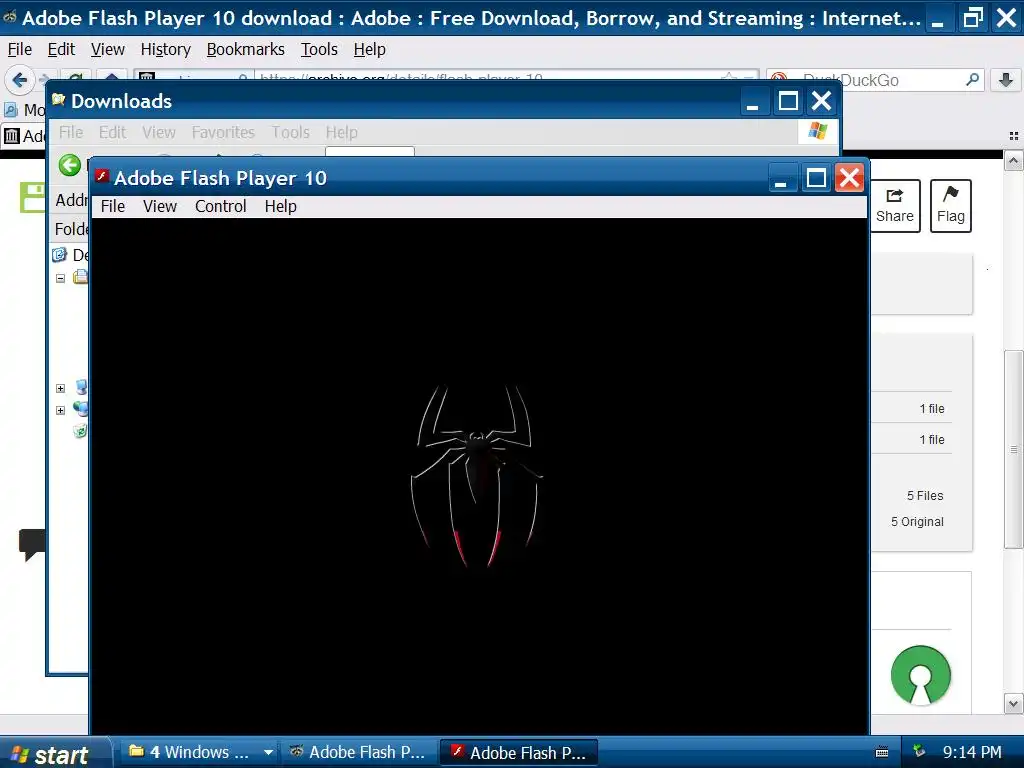The image size is (1024, 768).
Task: Open the taskbar group dropdown arrow
Action: point(268,752)
